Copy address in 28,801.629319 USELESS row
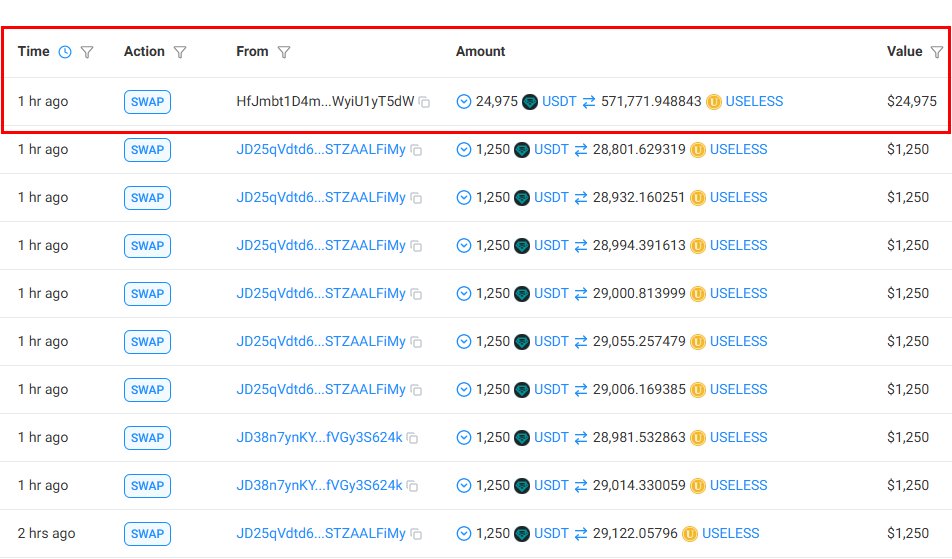Viewport: 952px width, 559px height. point(416,150)
